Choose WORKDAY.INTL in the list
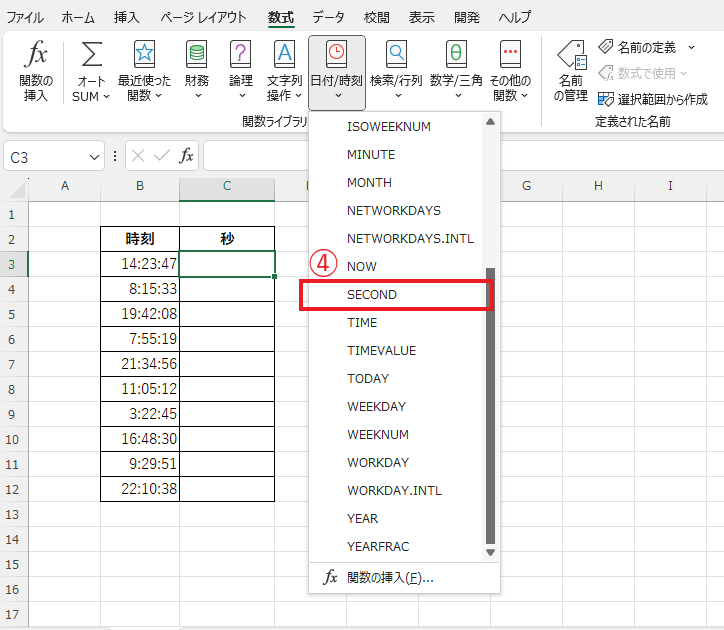Image resolution: width=724 pixels, height=630 pixels. pyautogui.click(x=394, y=491)
